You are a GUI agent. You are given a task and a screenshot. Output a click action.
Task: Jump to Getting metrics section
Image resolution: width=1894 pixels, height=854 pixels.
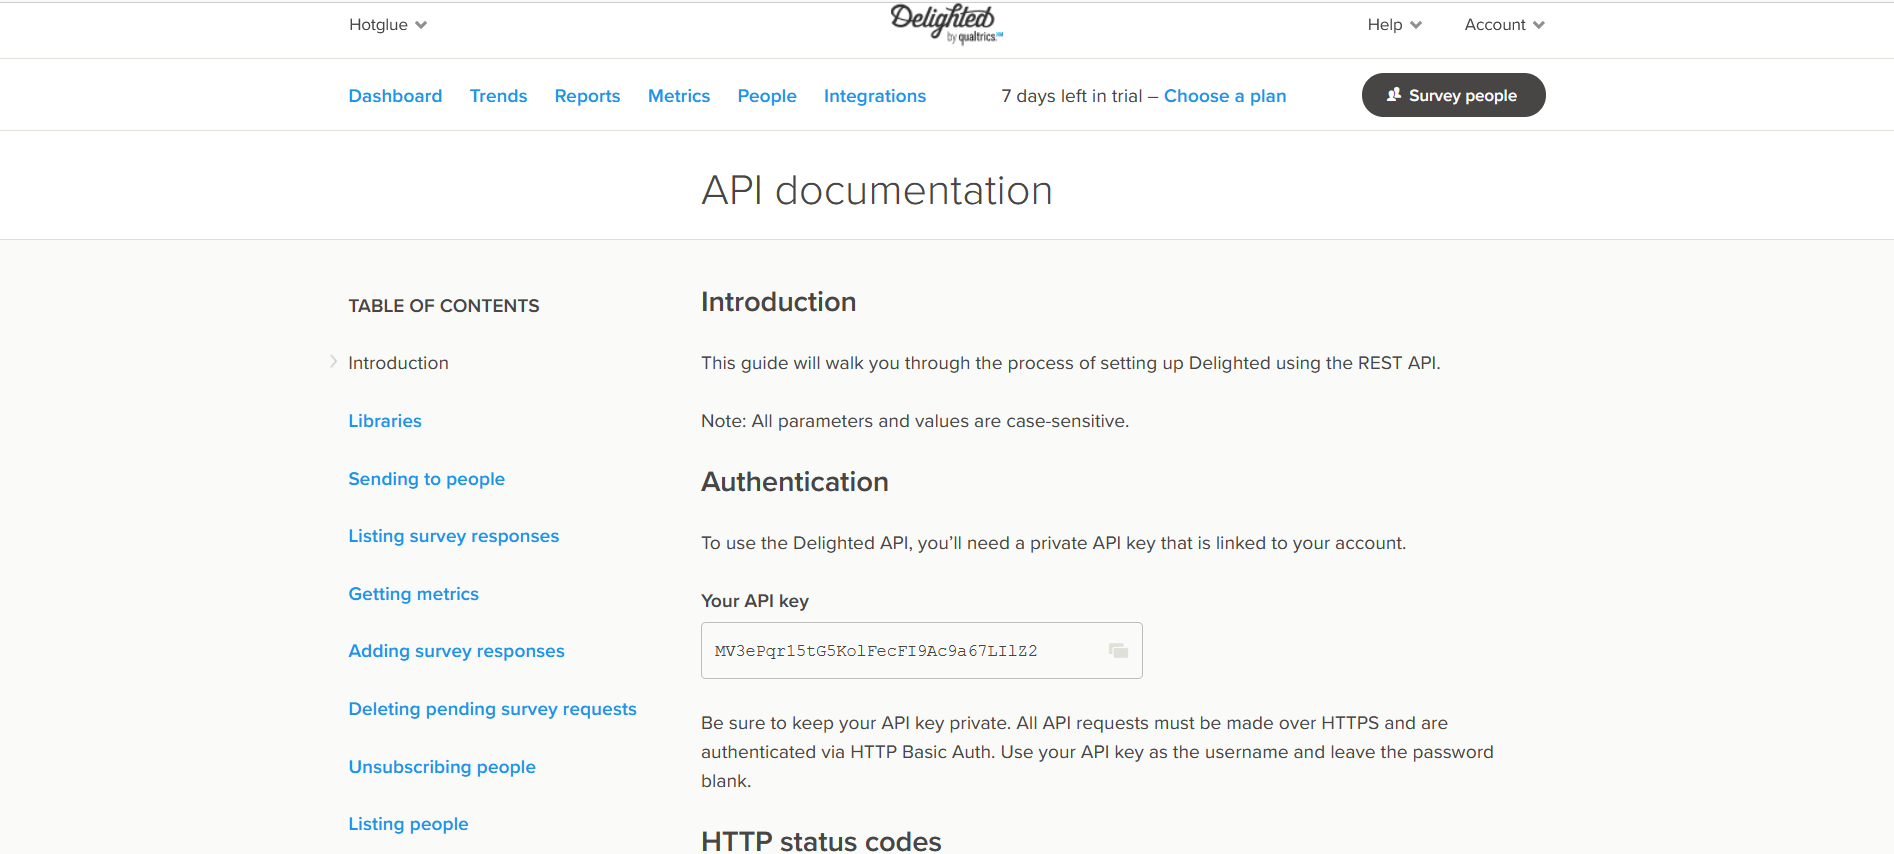413,594
